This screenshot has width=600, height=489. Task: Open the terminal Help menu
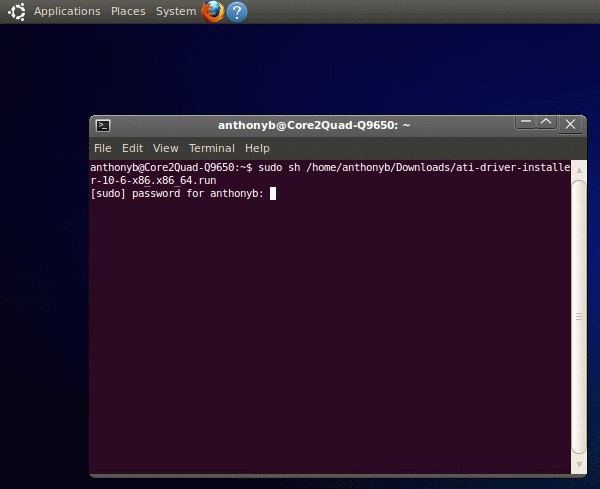pyautogui.click(x=257, y=148)
